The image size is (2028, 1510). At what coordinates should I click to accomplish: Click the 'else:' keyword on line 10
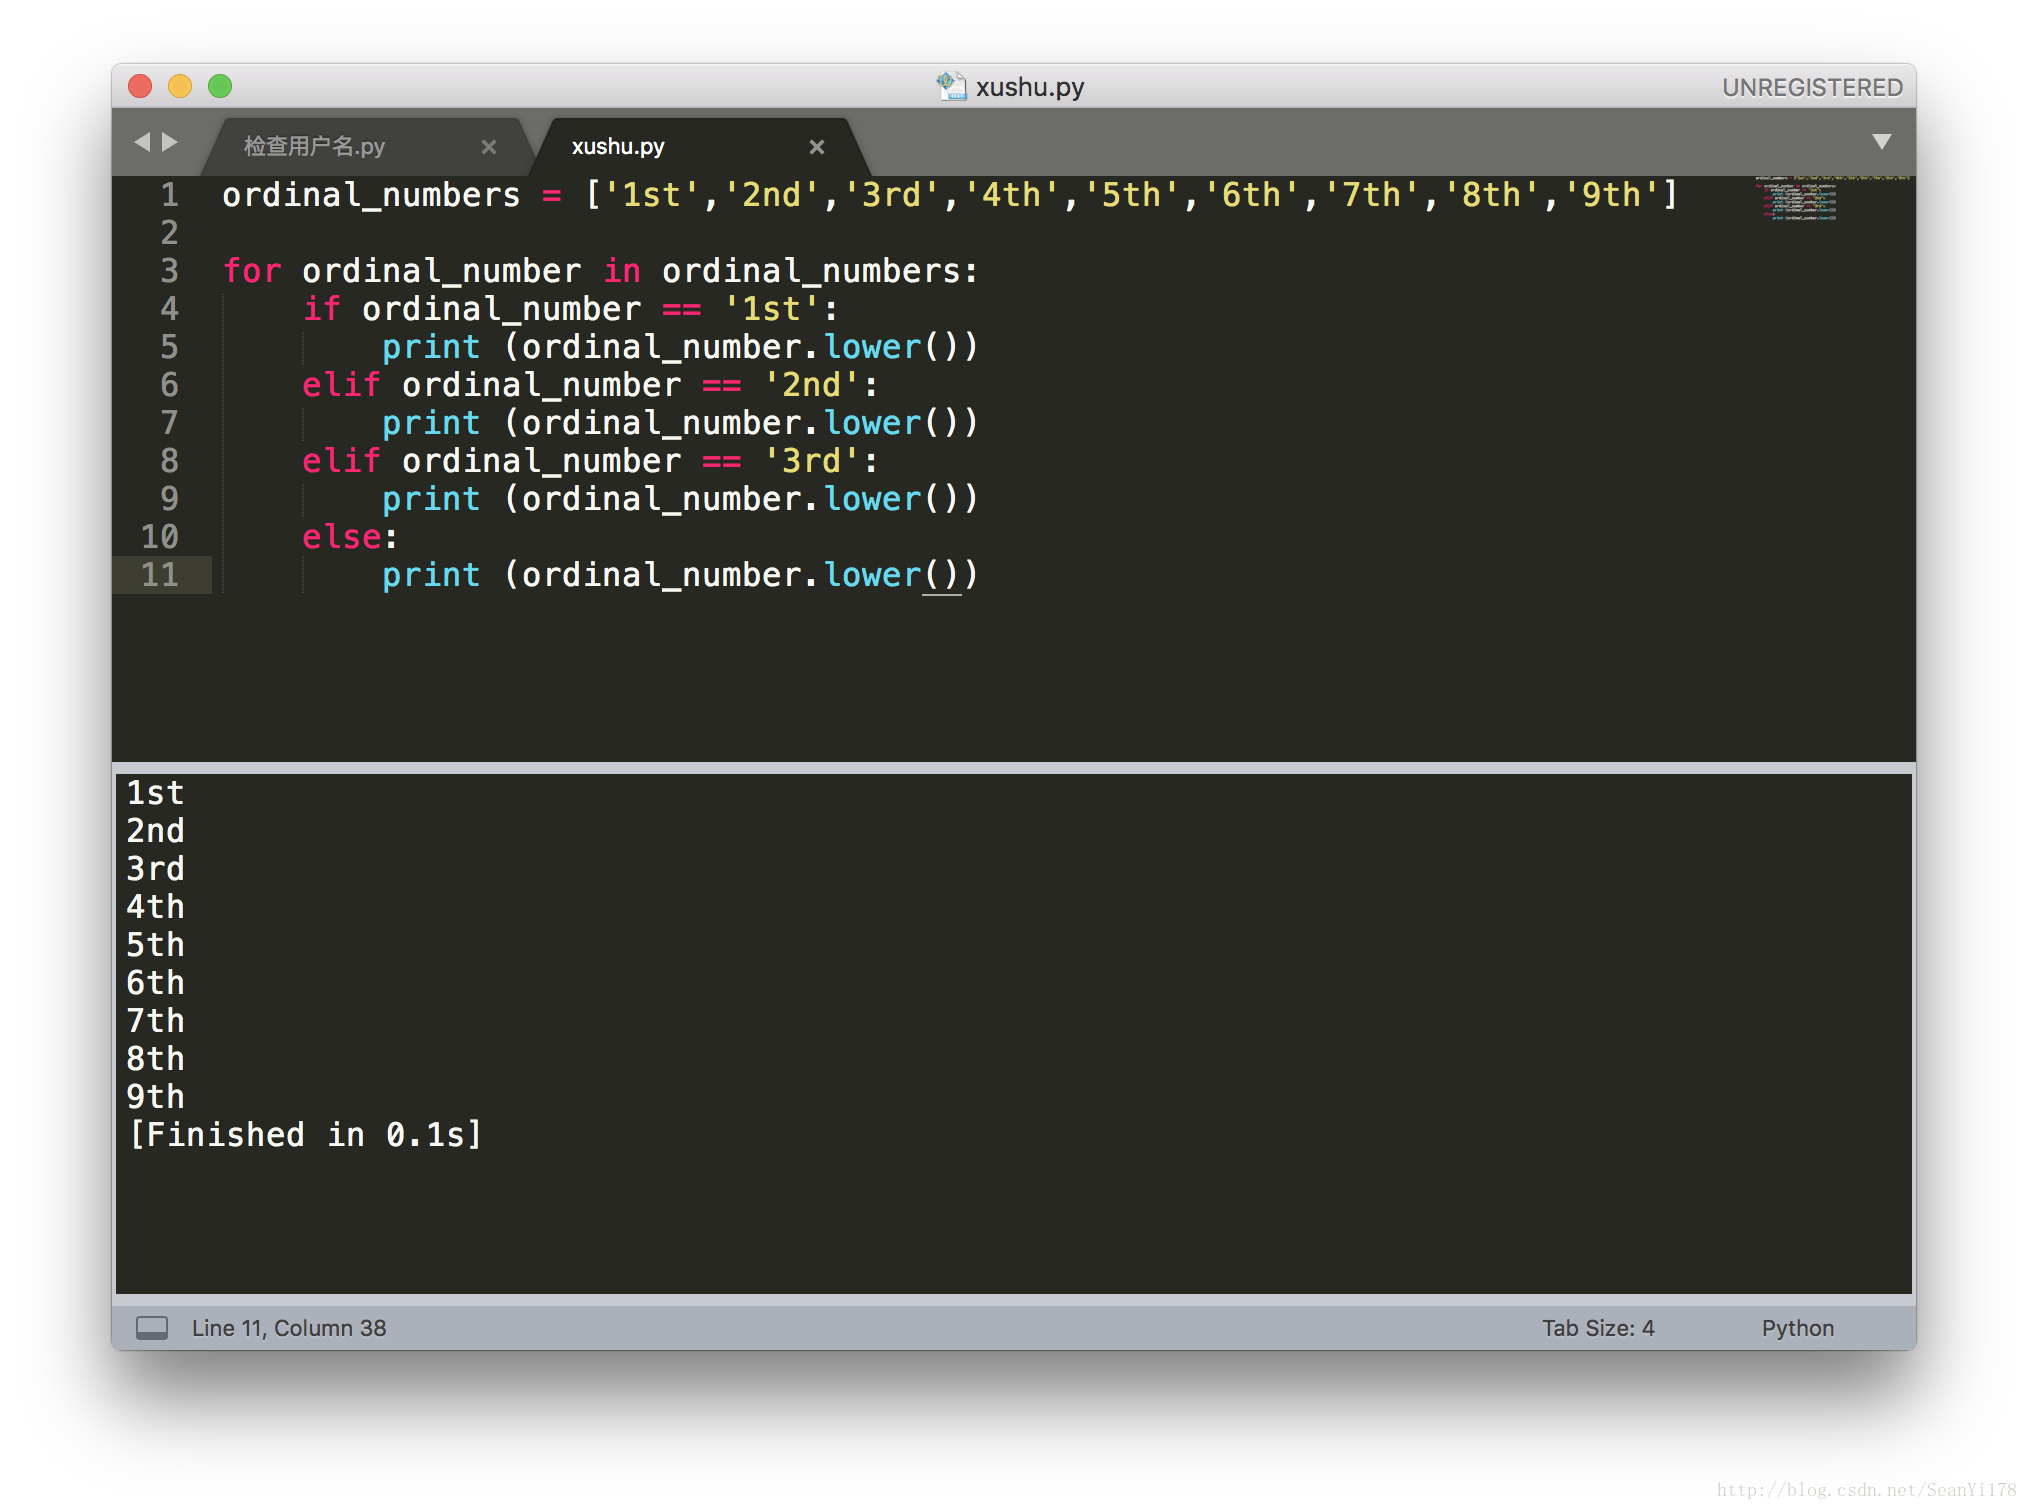pyautogui.click(x=350, y=536)
